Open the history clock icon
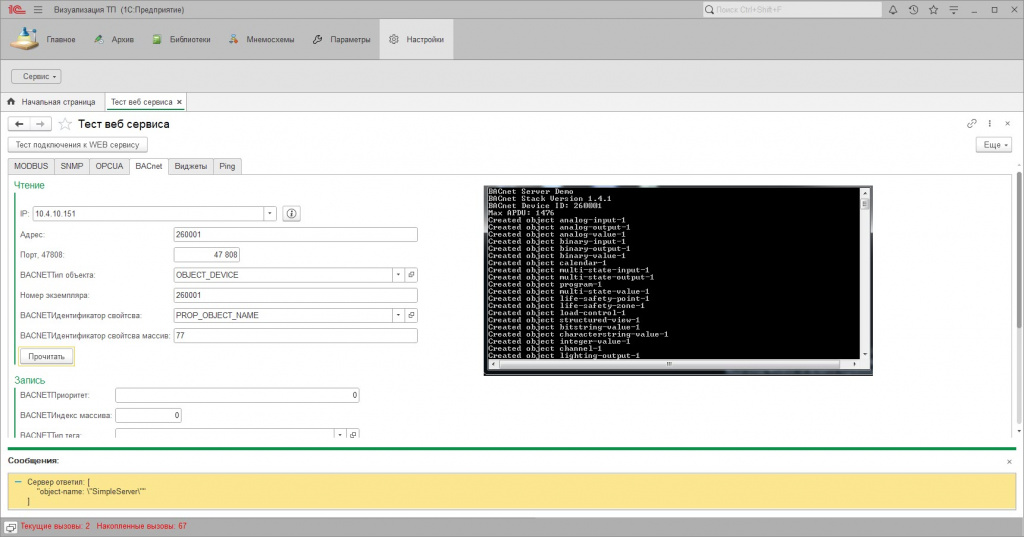Screen dimensions: 1024x537 pos(915,11)
